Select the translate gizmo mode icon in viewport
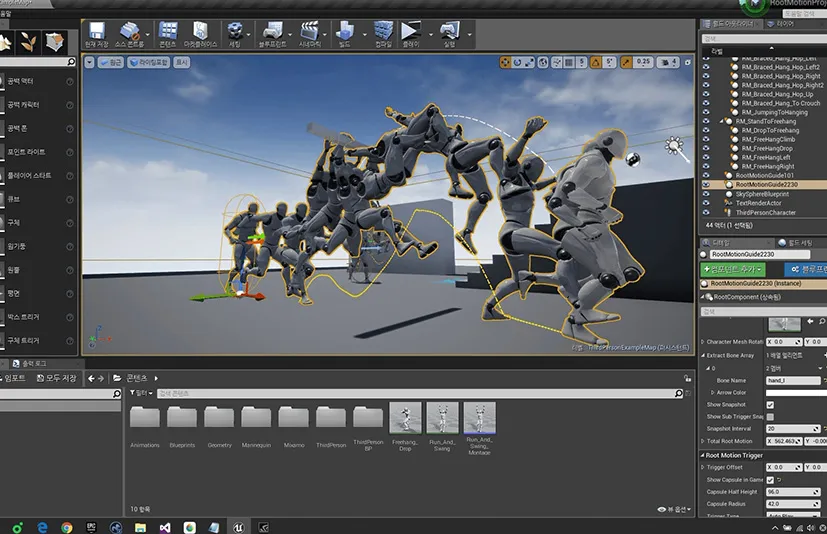Image resolution: width=827 pixels, height=534 pixels. click(x=505, y=62)
